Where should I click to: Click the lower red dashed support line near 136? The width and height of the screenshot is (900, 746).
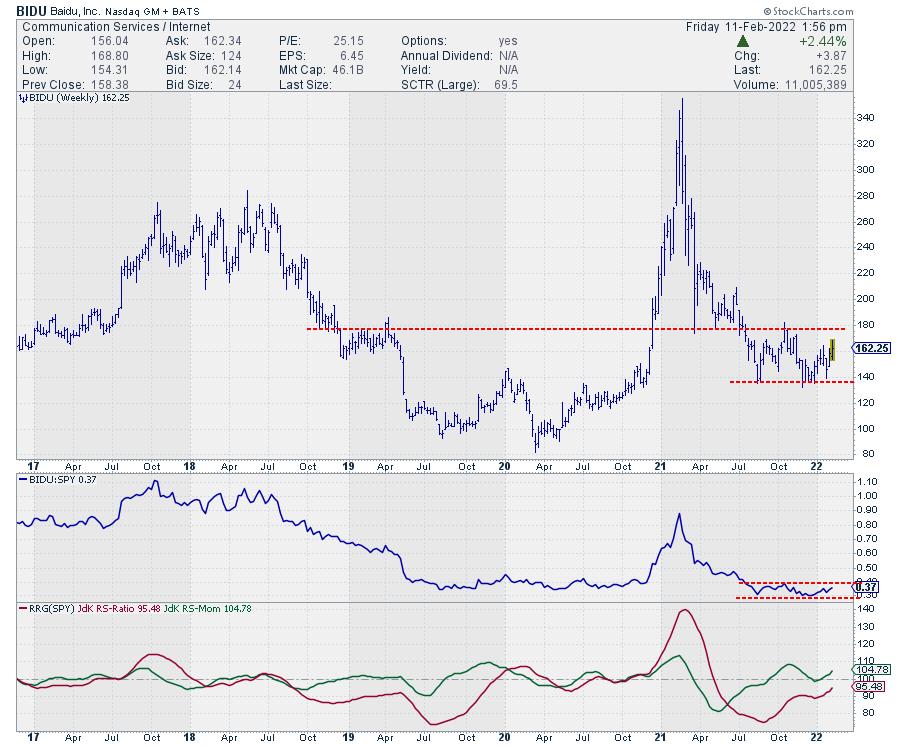[780, 381]
